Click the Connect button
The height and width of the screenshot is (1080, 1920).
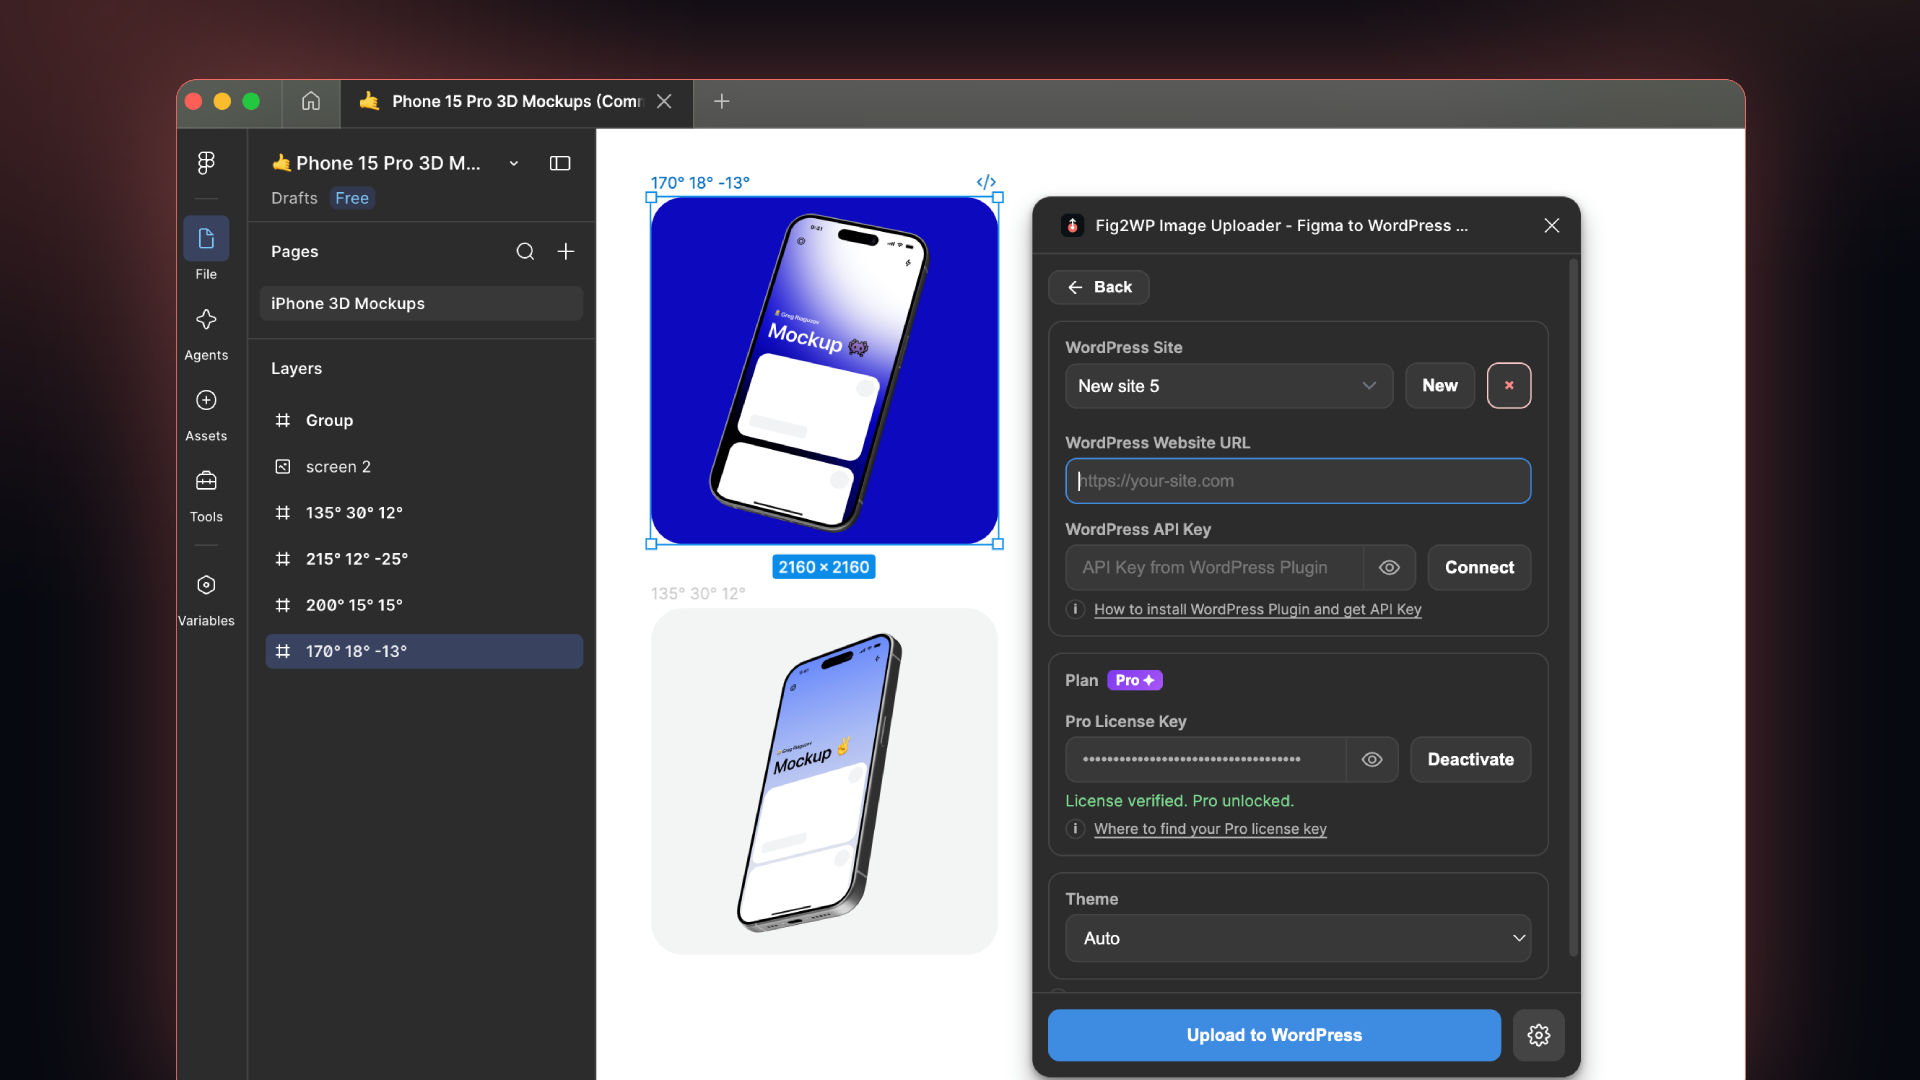1479,568
